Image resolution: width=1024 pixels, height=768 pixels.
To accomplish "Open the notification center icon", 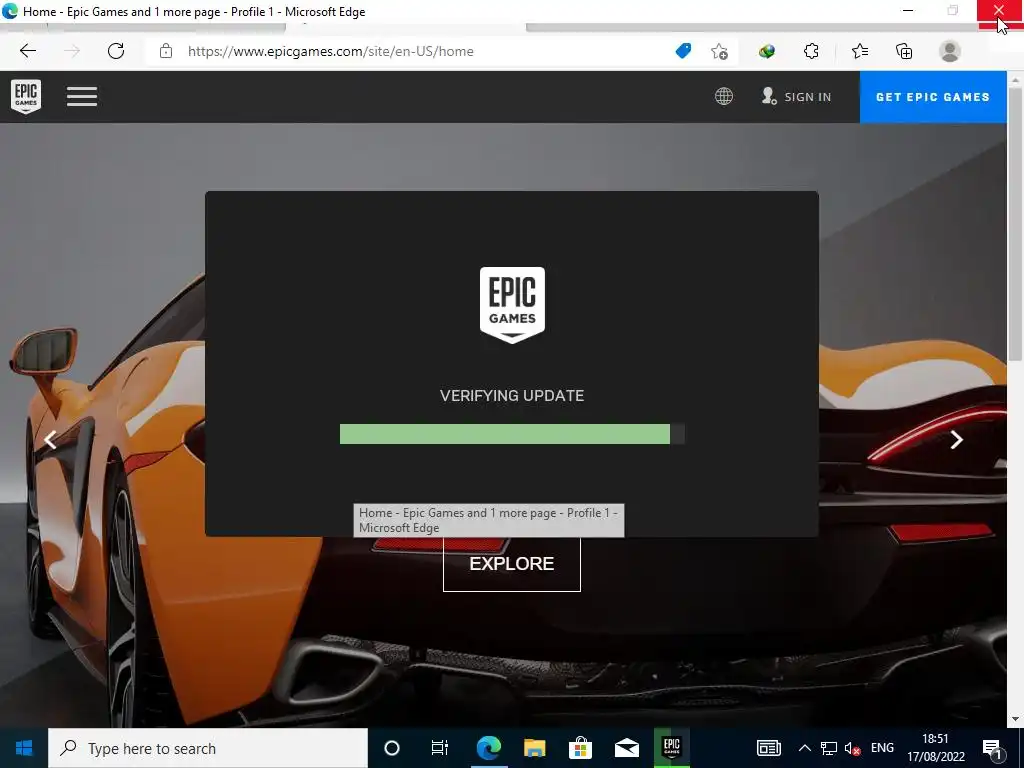I will click(x=992, y=748).
